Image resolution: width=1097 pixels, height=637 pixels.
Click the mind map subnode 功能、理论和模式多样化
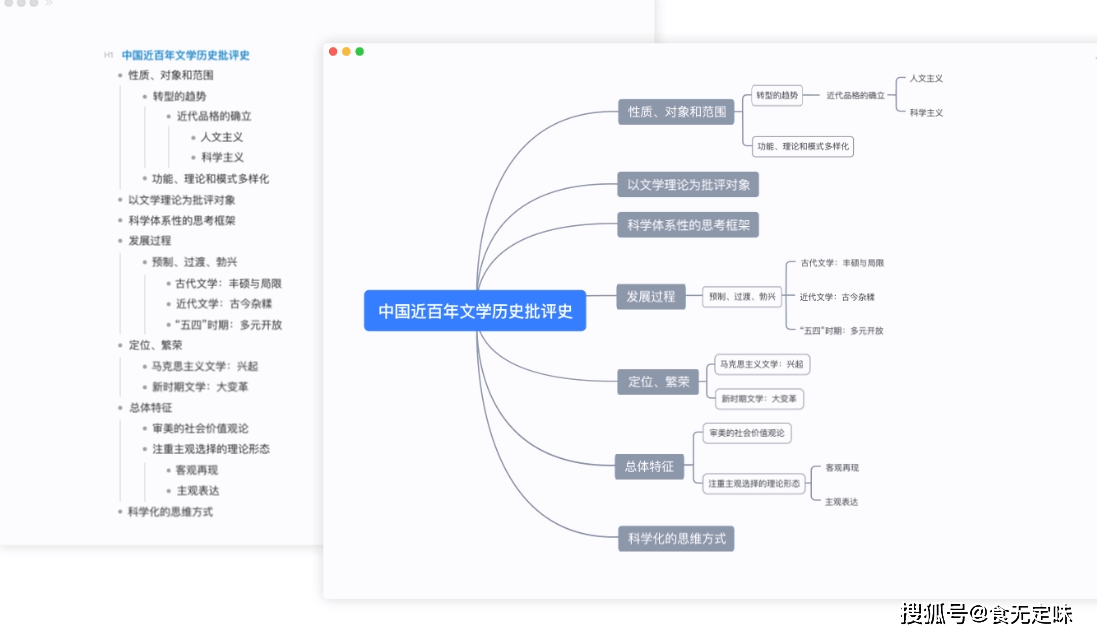(x=803, y=147)
